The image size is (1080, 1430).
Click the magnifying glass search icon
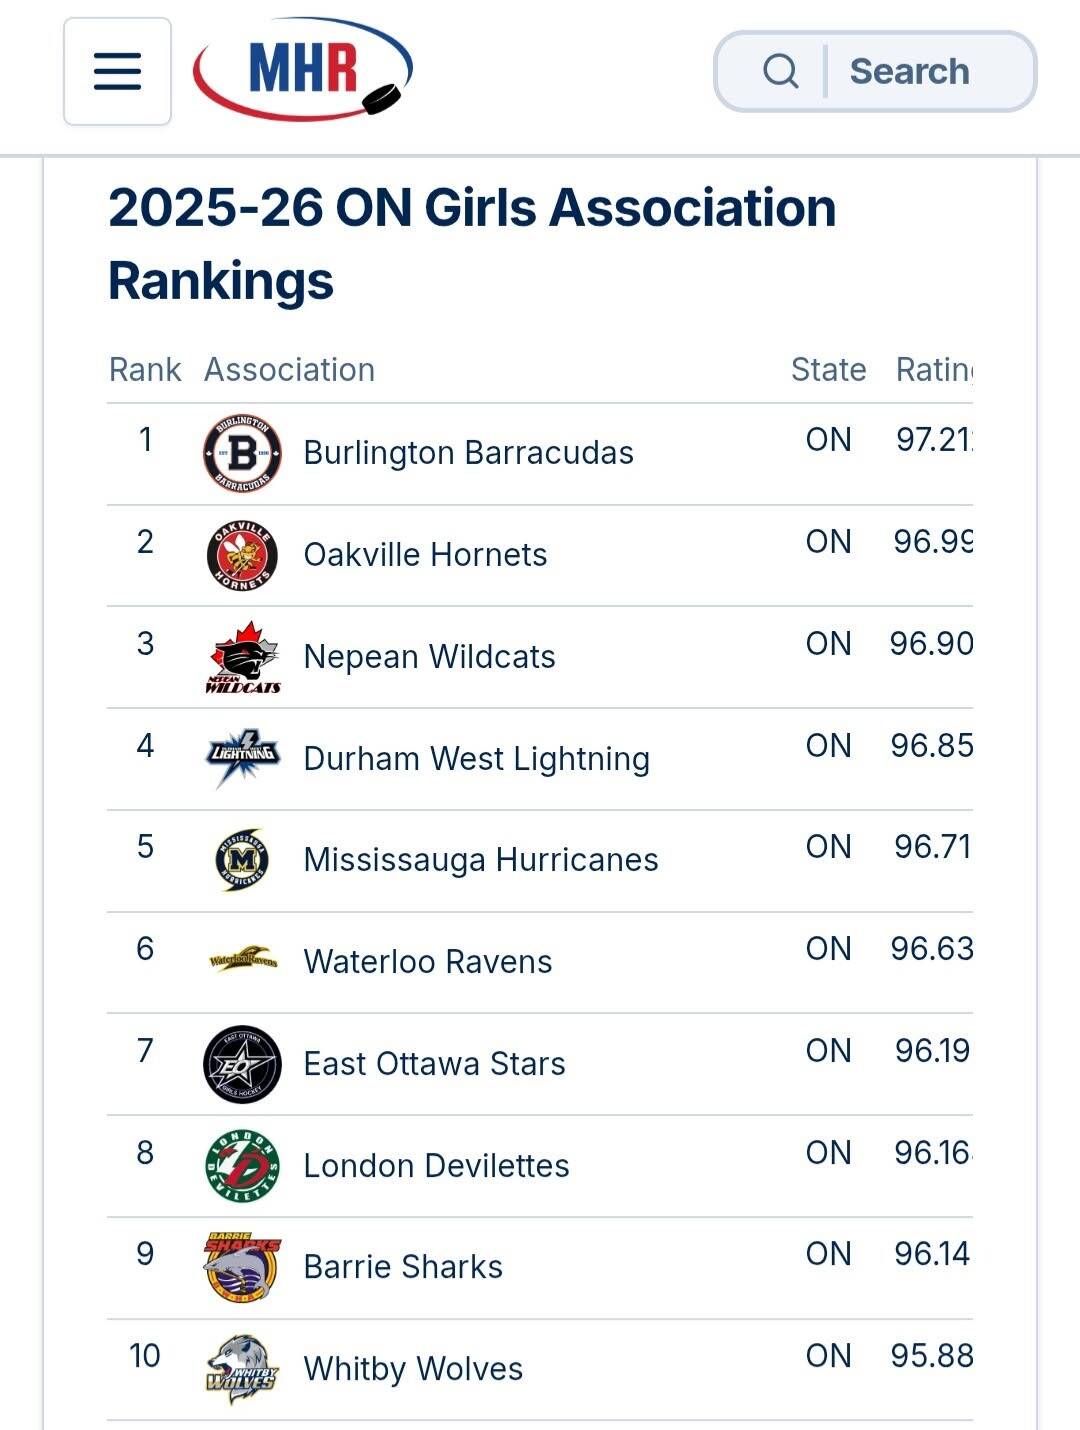pos(780,72)
